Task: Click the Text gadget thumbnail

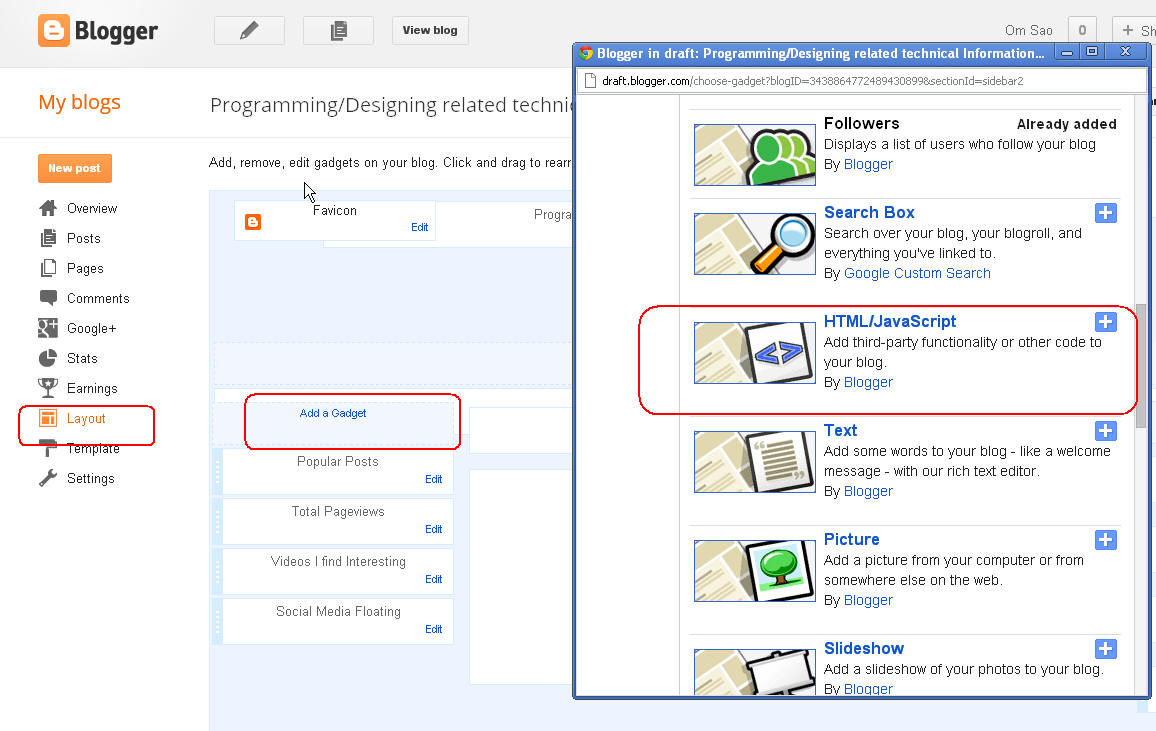Action: (754, 462)
